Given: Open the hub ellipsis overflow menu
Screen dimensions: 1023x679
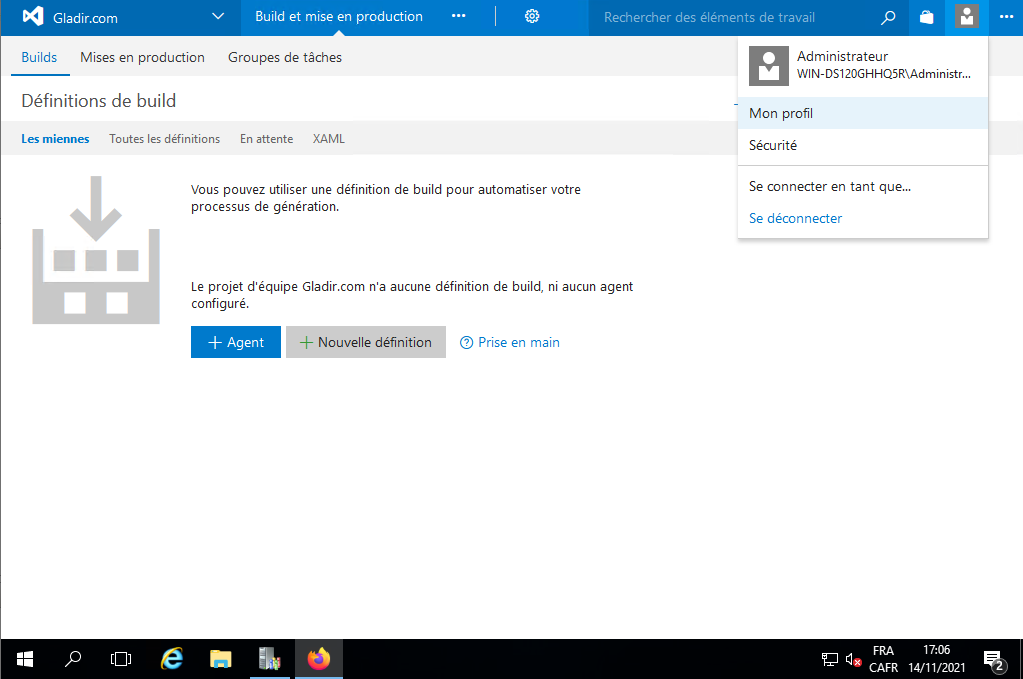Looking at the screenshot, I should (459, 17).
